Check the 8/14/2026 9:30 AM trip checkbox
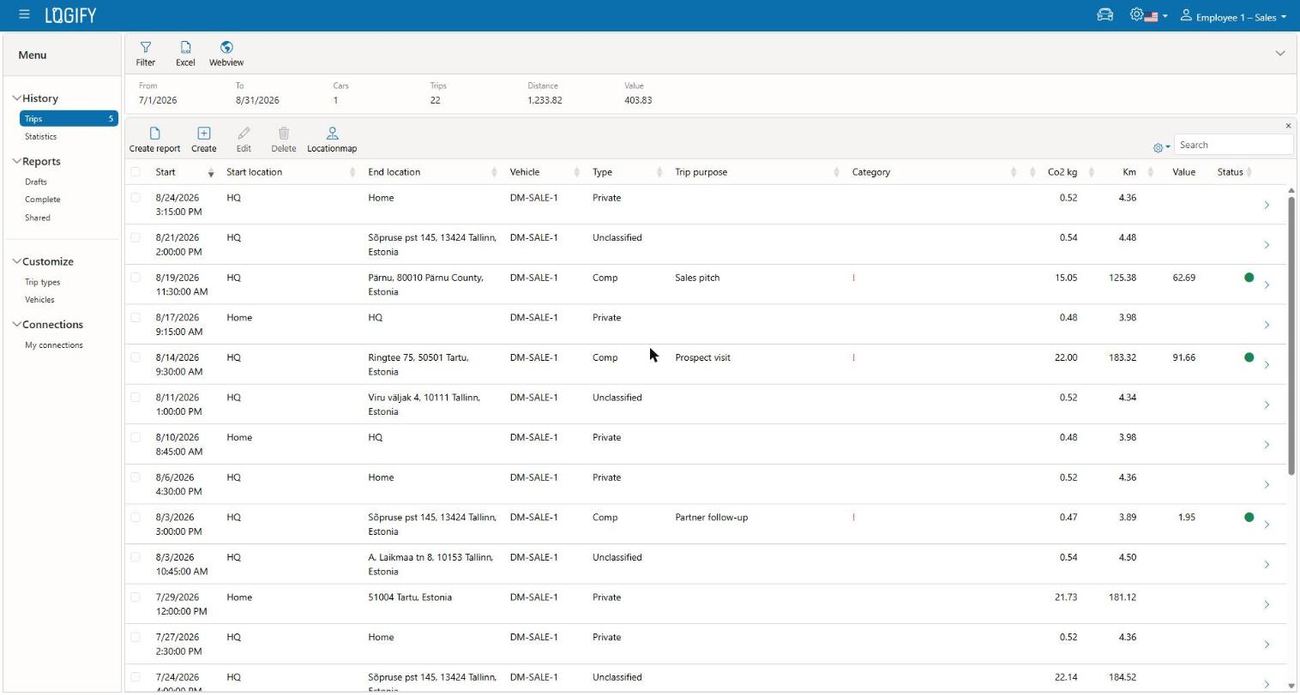This screenshot has width=1300, height=695. [x=135, y=357]
